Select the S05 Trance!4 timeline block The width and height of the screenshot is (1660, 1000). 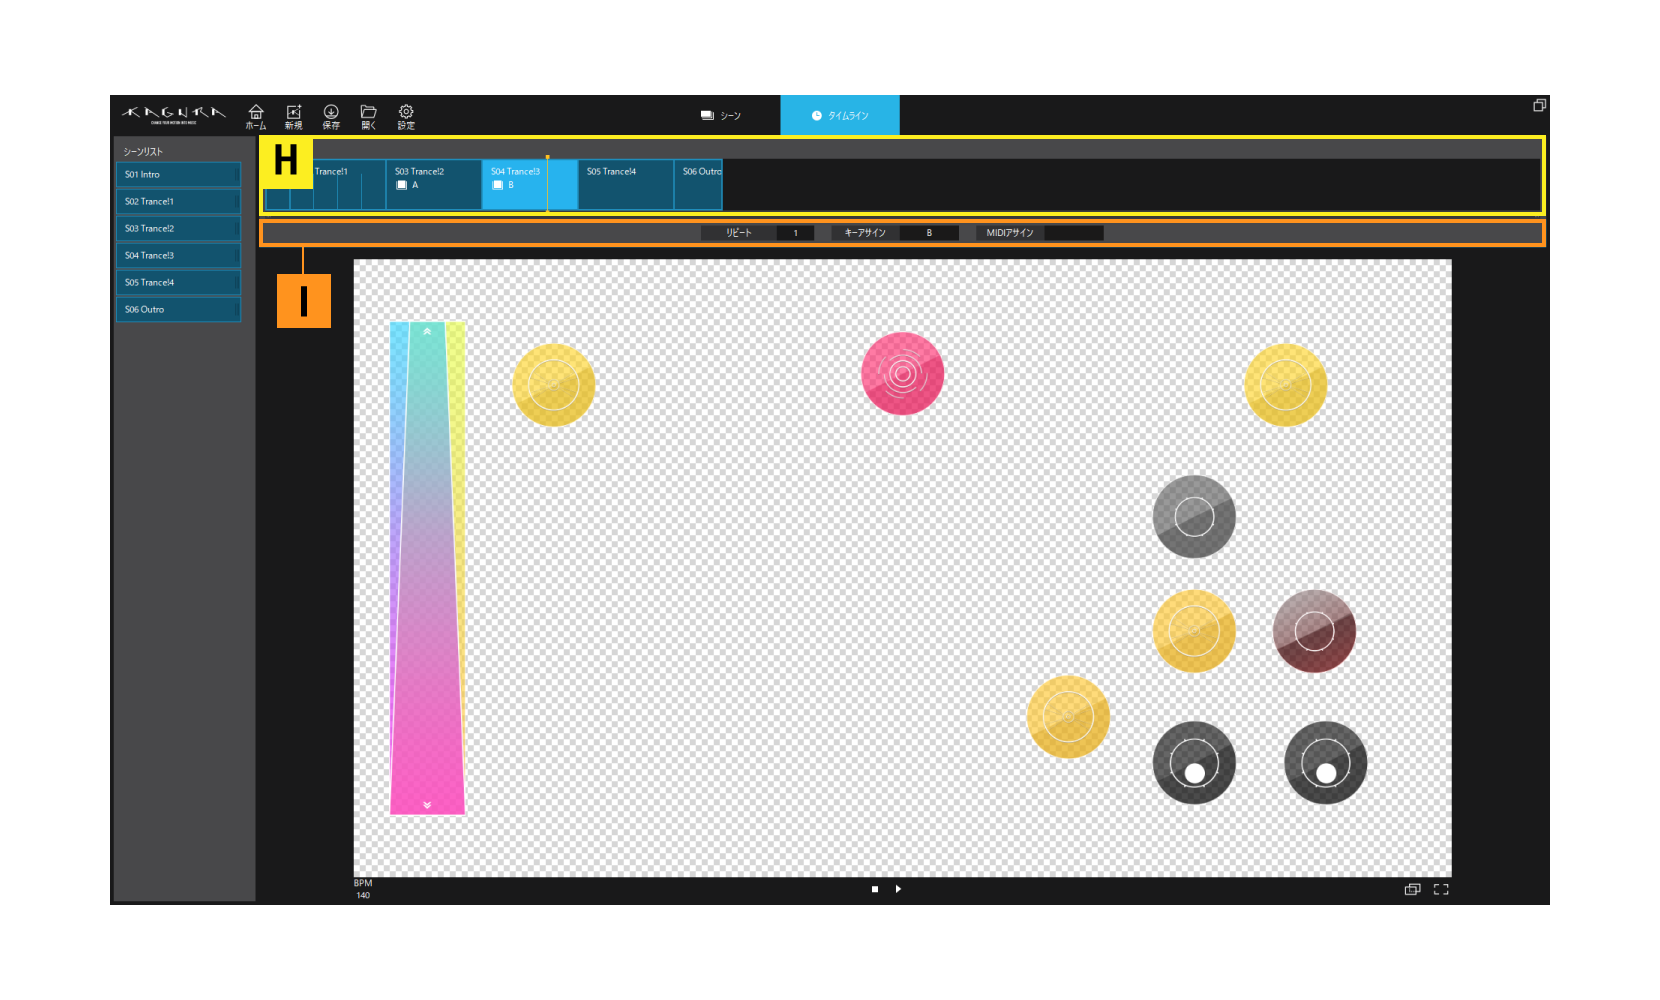pos(626,185)
